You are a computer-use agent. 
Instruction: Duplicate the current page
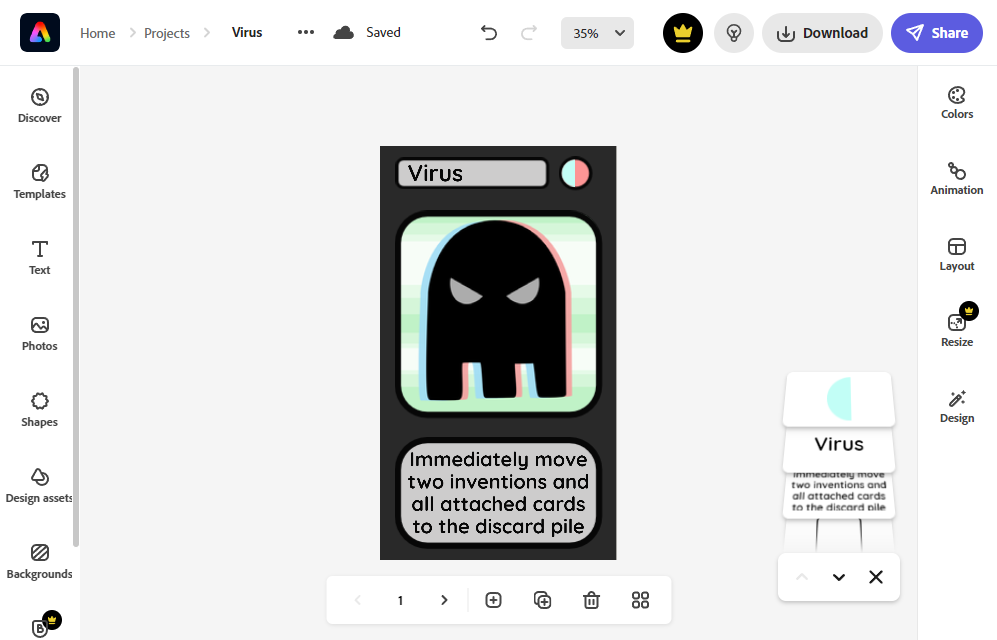click(542, 600)
